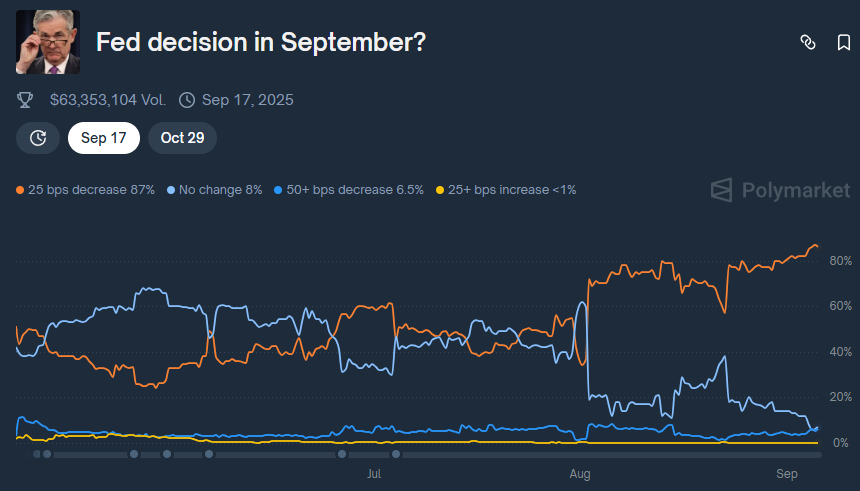
Task: Click the Polymarket logo watermark
Action: pos(780,190)
